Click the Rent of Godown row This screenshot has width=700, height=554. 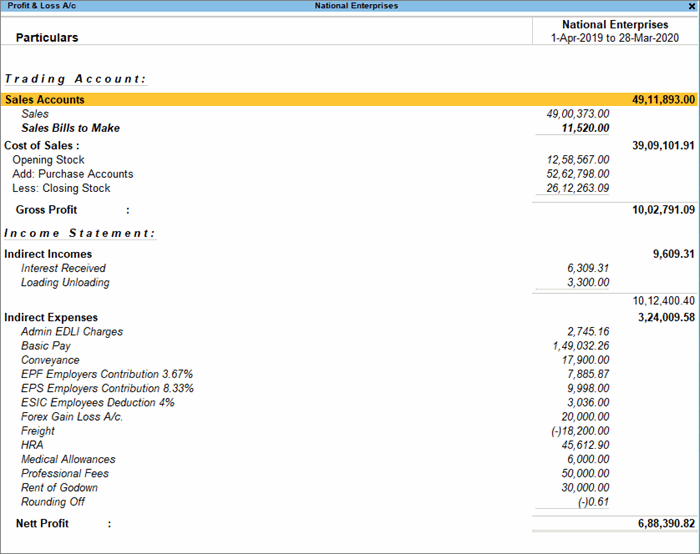coord(61,487)
